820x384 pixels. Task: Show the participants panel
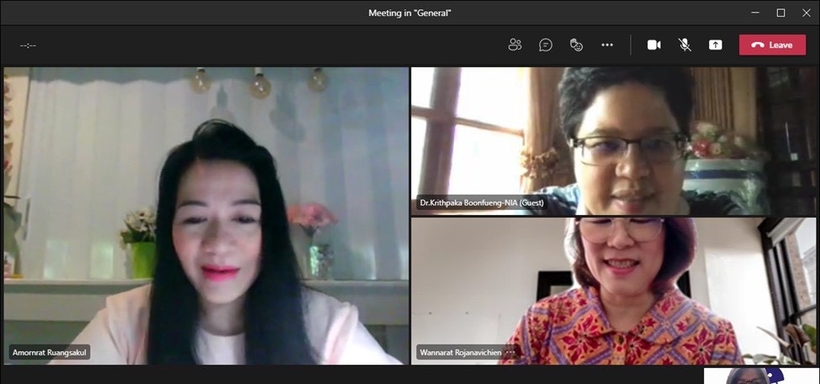point(515,45)
